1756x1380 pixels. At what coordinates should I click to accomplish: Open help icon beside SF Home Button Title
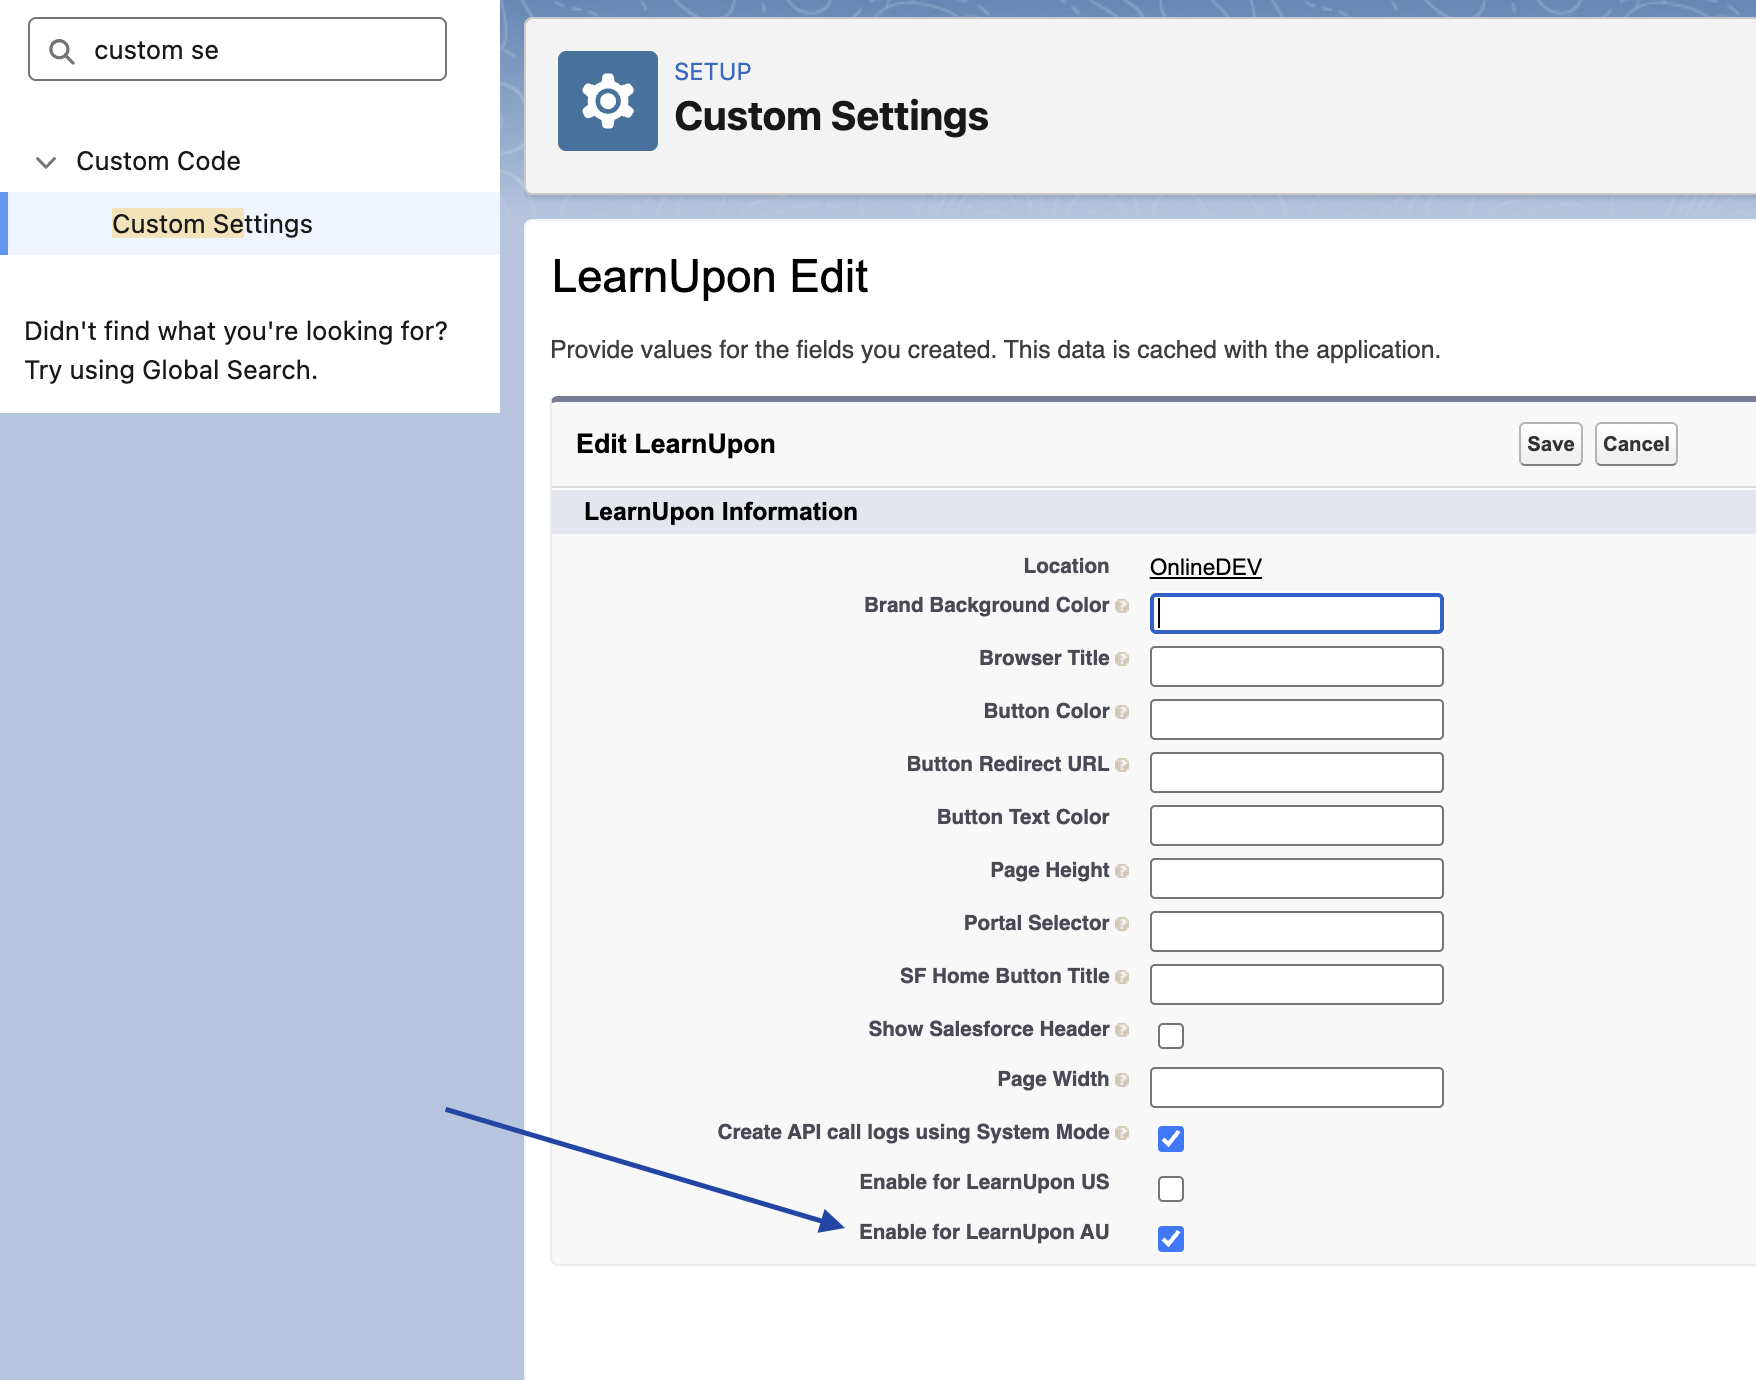[1122, 977]
